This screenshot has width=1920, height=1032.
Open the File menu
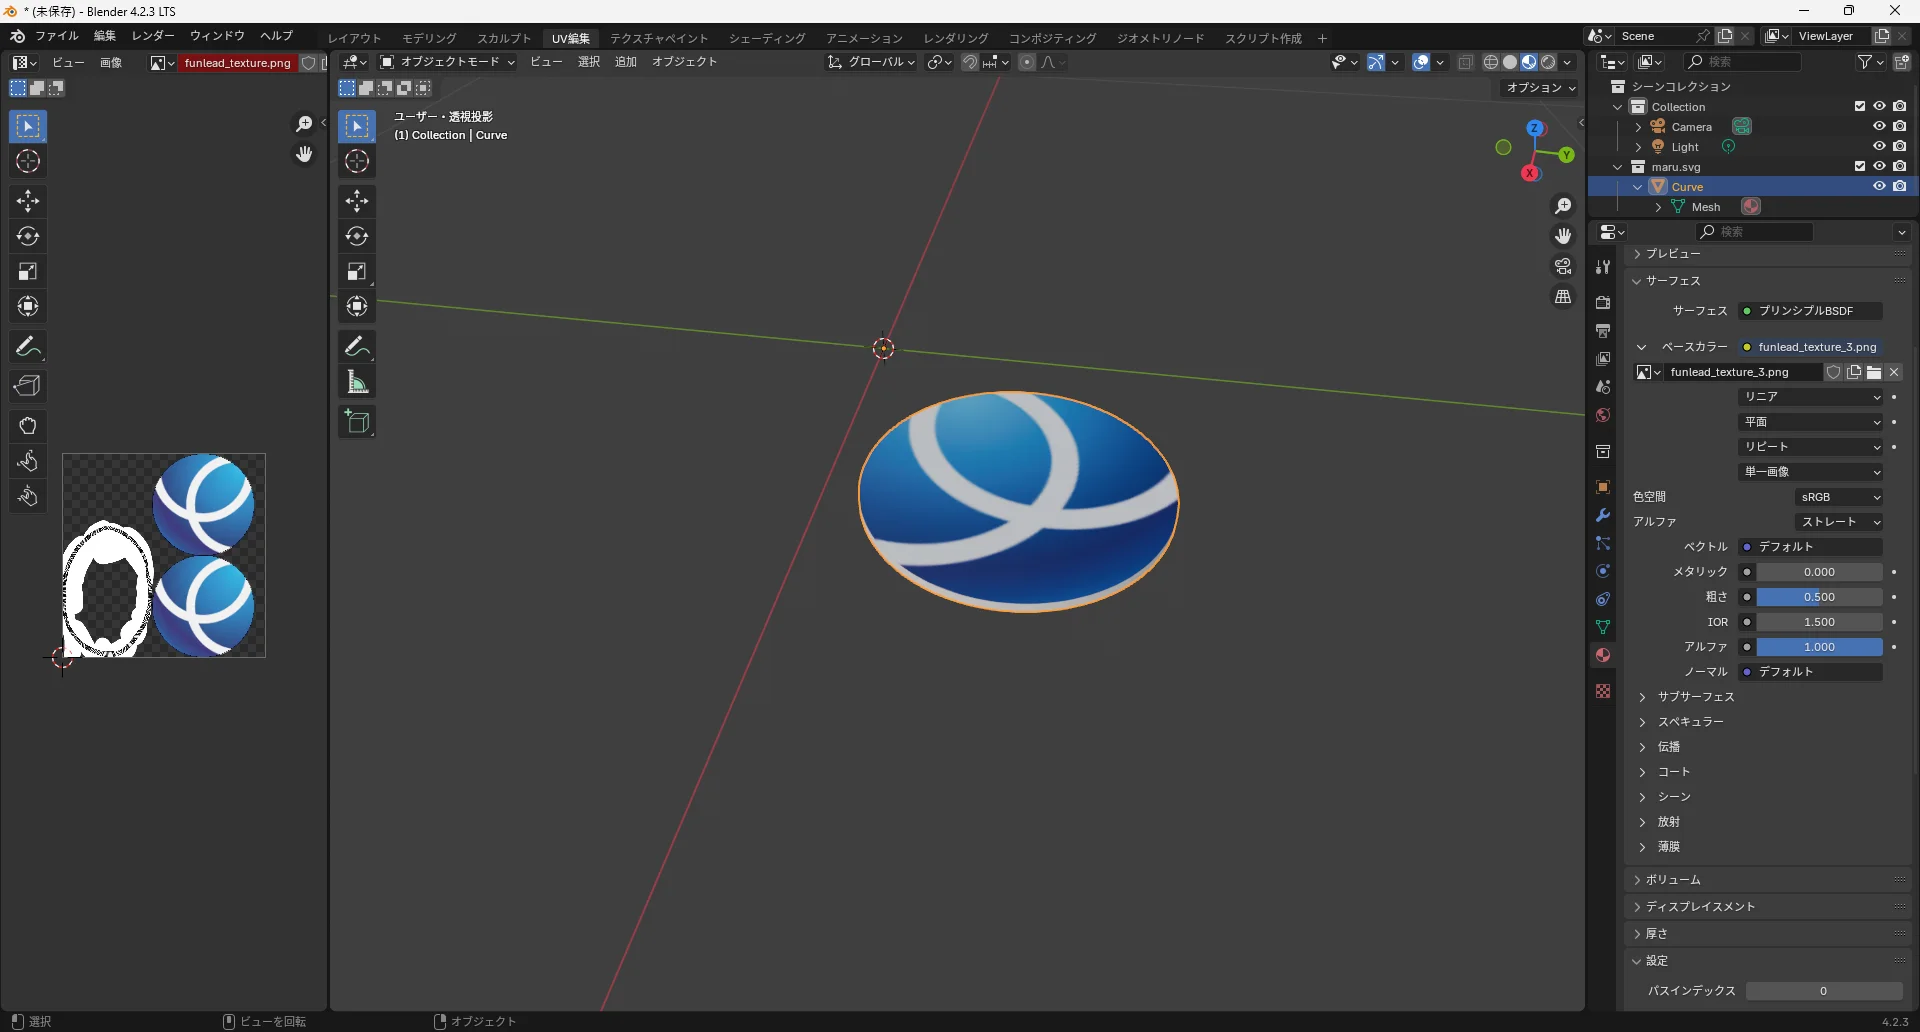point(57,36)
